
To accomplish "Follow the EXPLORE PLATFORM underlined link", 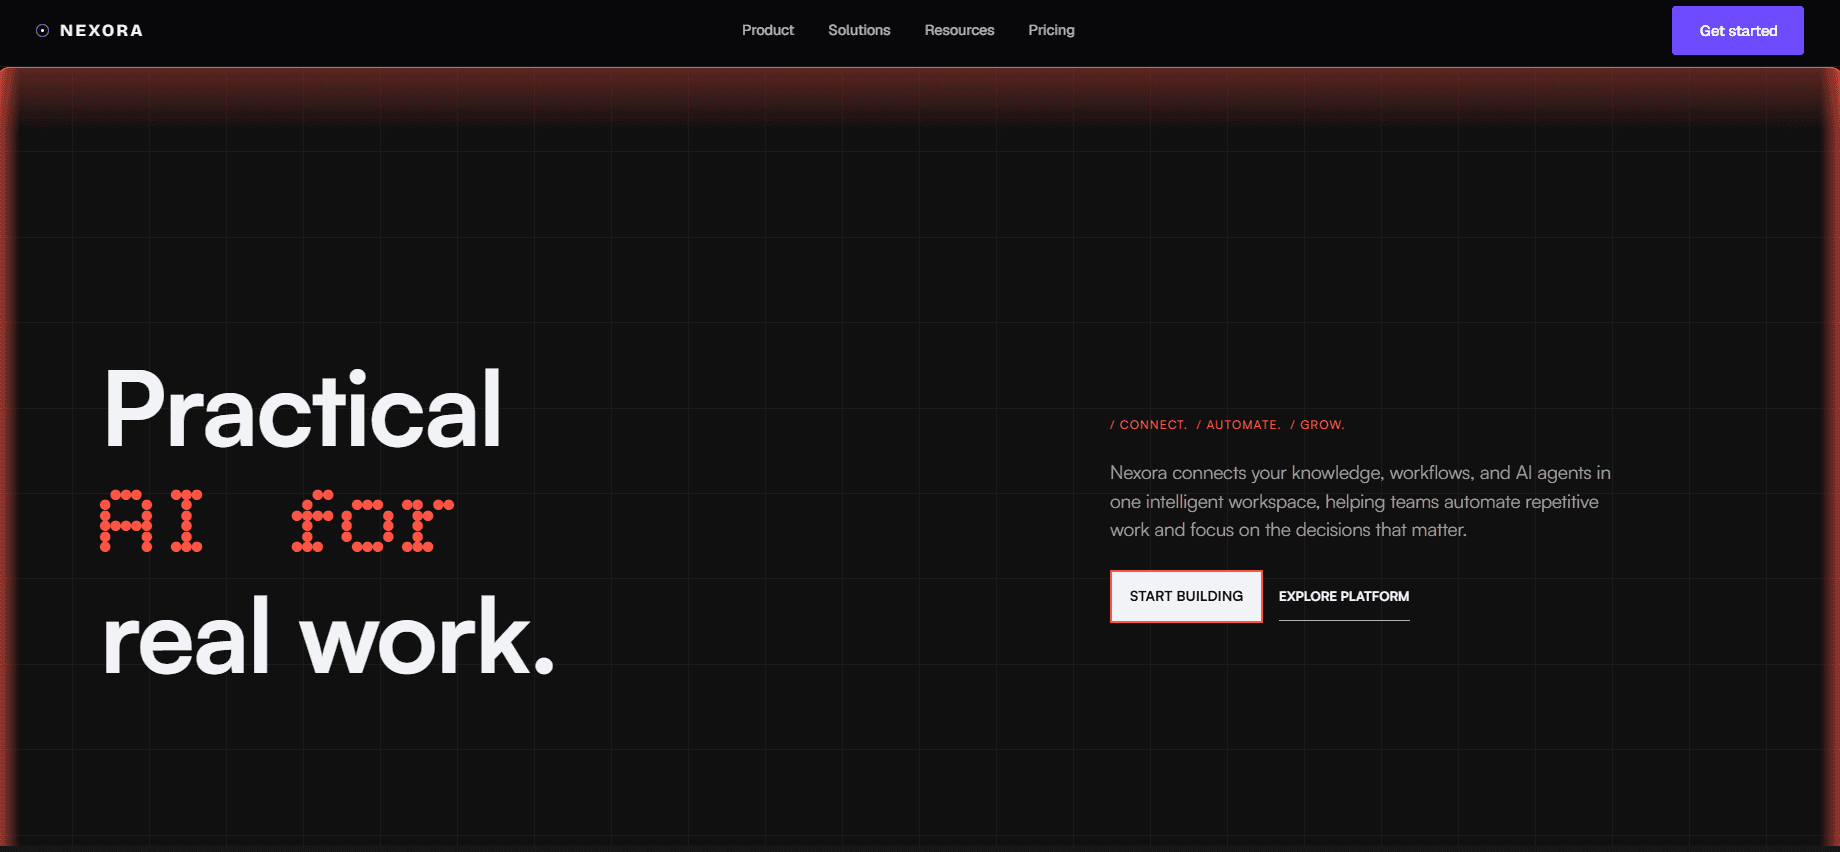I will (x=1344, y=597).
